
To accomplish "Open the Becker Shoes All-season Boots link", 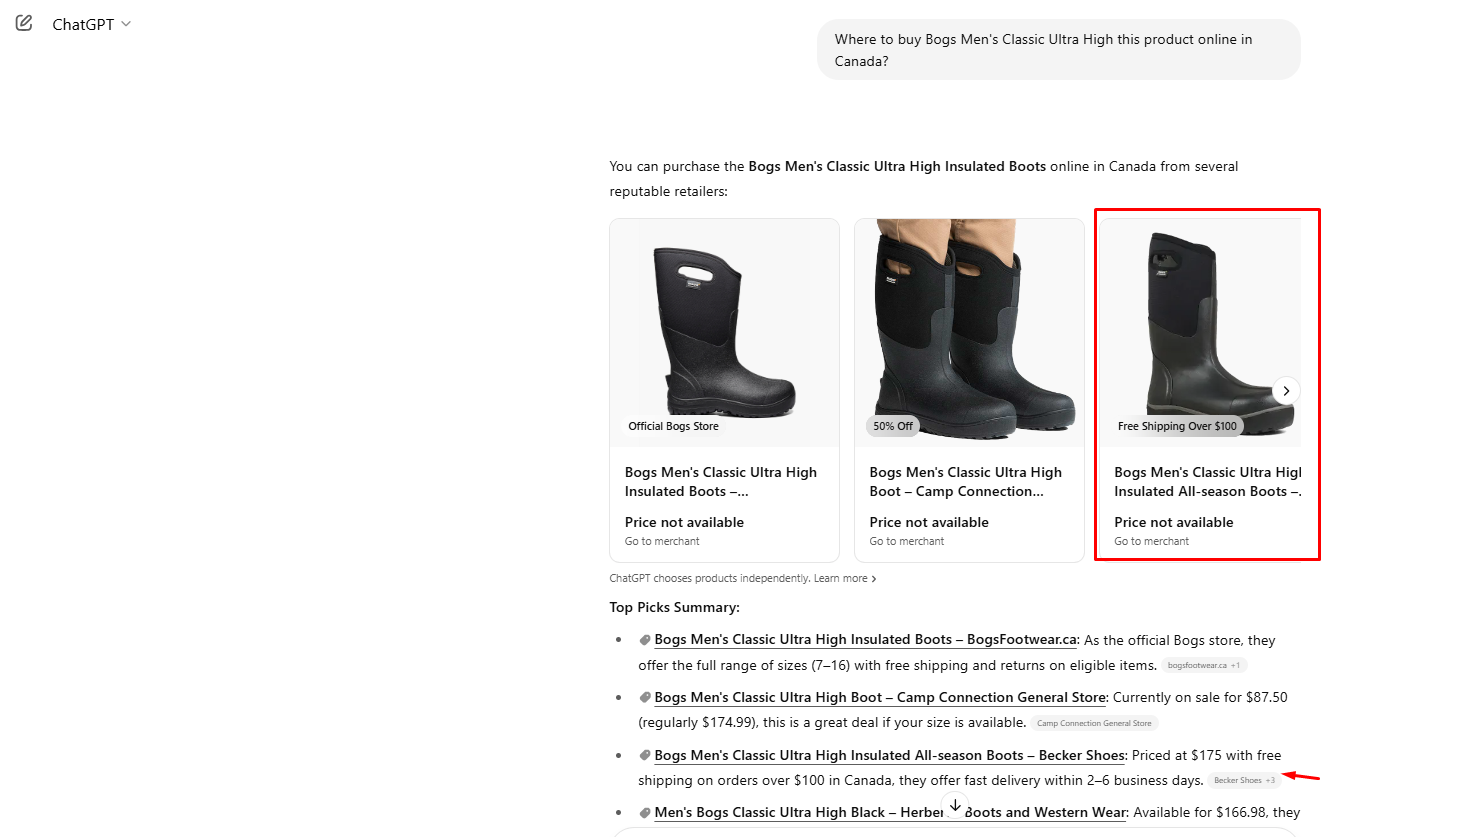I will pos(890,756).
